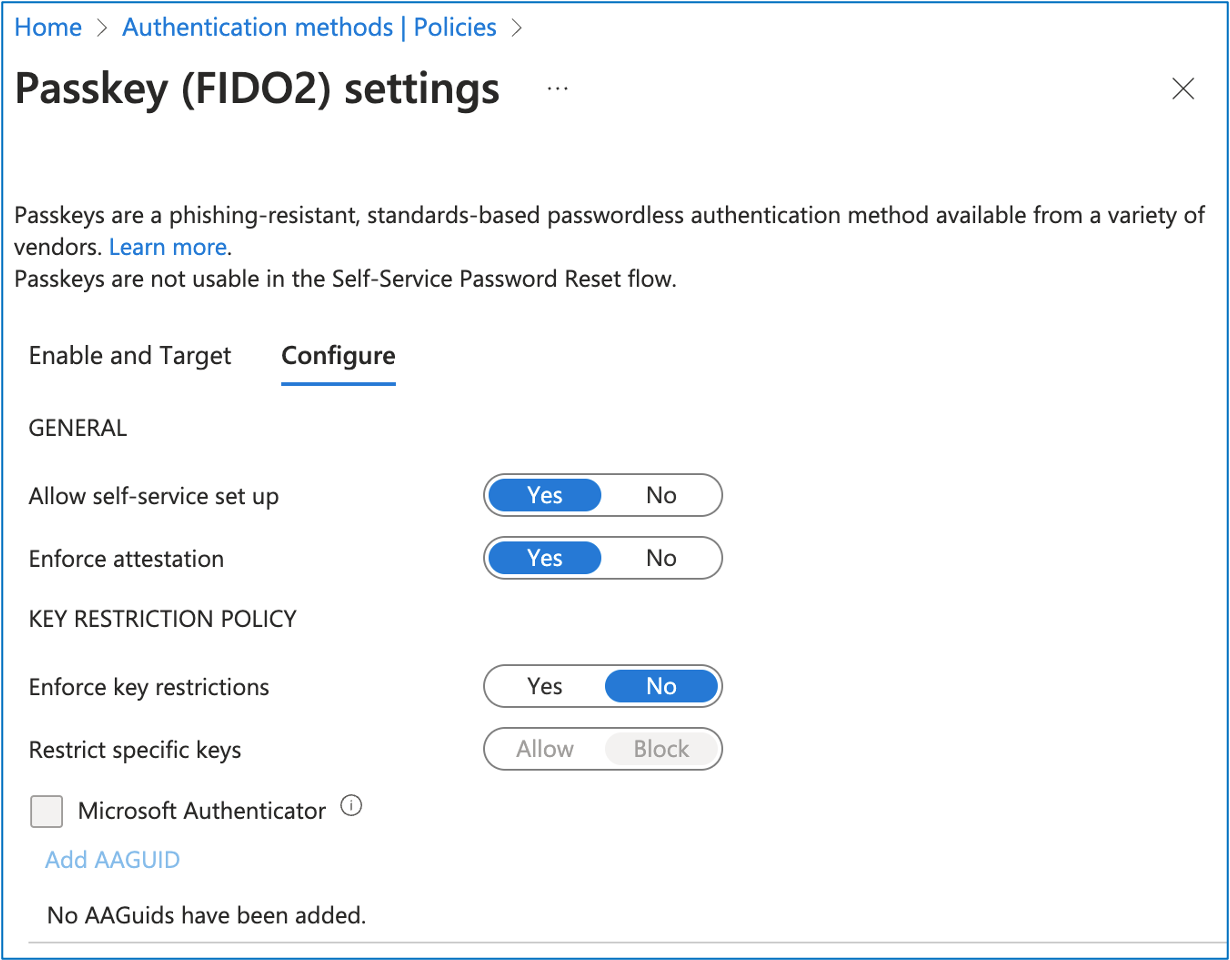1230x960 pixels.
Task: Open the Learn more link about passkeys
Action: 167,246
